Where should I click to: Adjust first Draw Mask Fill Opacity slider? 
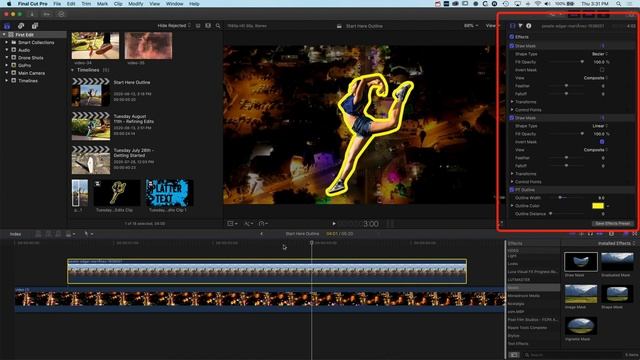pyautogui.click(x=567, y=62)
